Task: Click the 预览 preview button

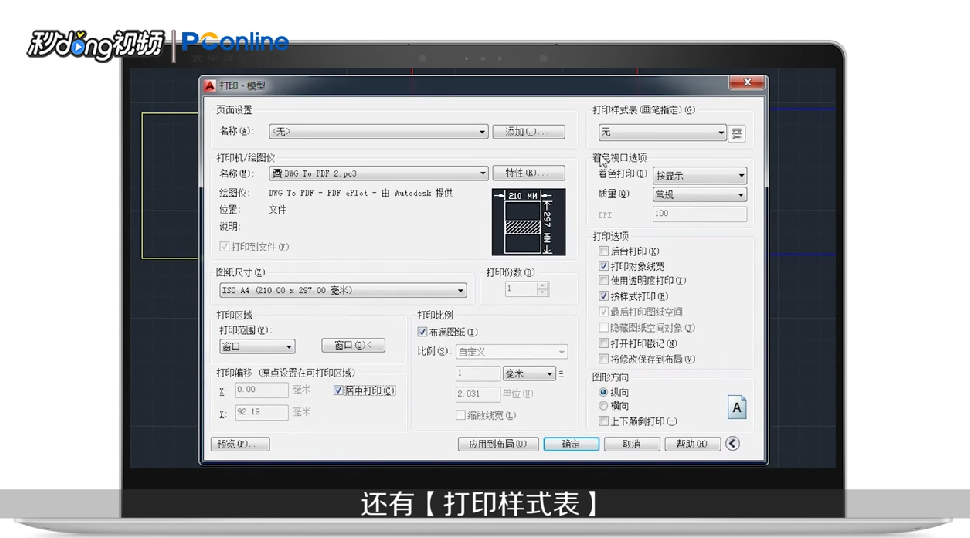Action: point(240,444)
